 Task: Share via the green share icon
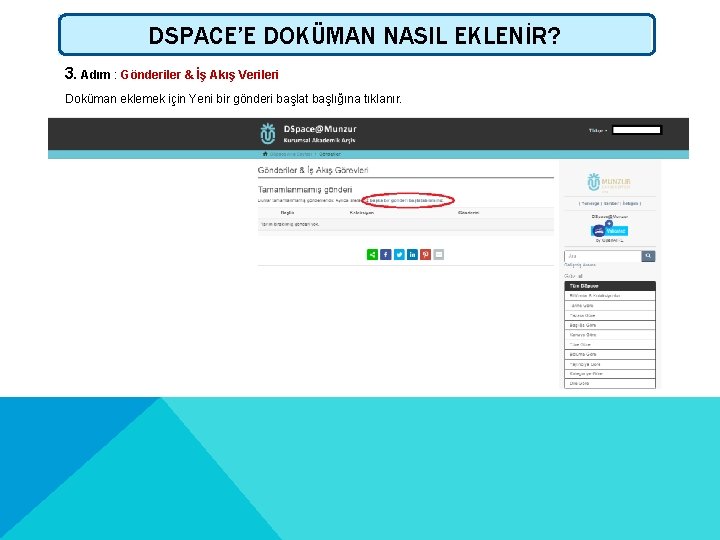coord(372,254)
